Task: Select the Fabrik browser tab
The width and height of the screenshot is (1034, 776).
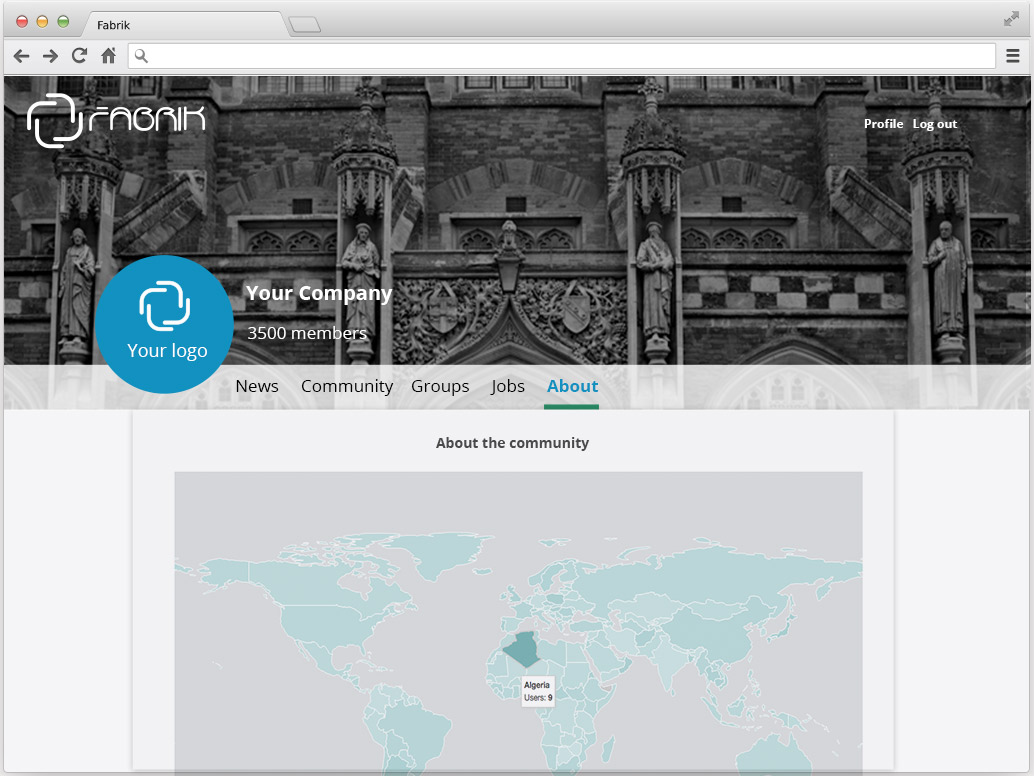Action: [x=185, y=25]
